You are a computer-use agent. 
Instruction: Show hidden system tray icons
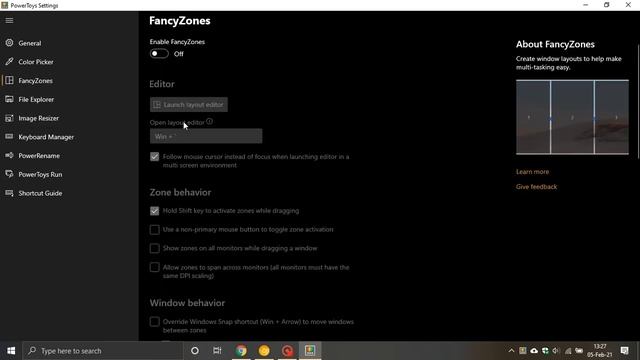pyautogui.click(x=511, y=351)
